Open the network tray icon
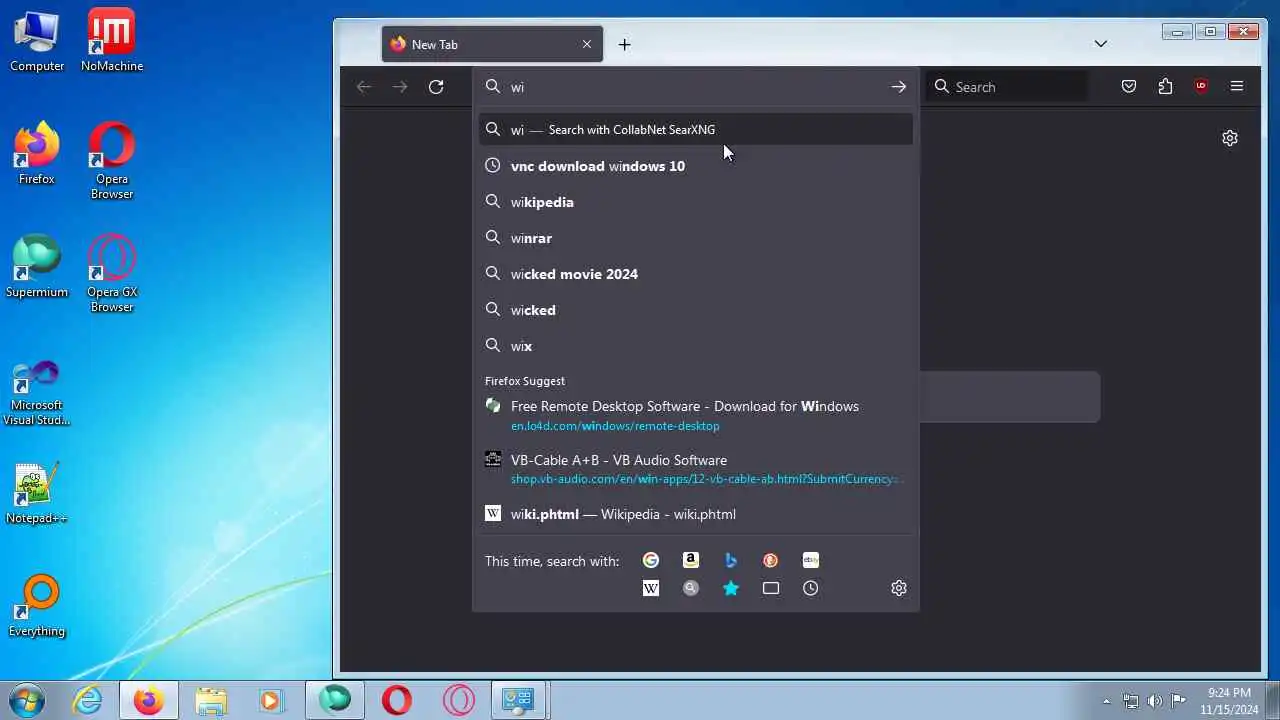The height and width of the screenshot is (720, 1280). click(x=1131, y=701)
